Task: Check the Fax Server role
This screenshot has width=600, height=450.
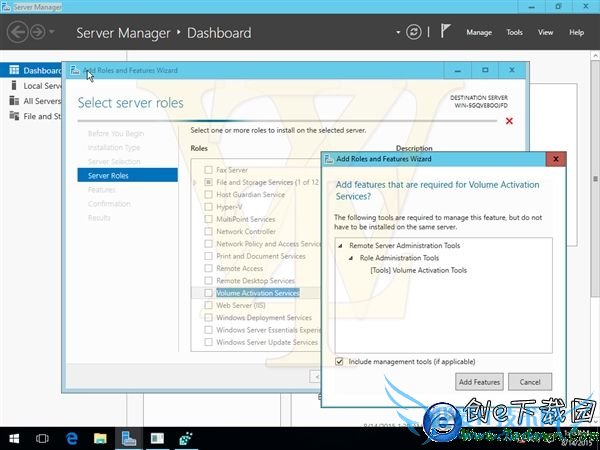Action: tap(208, 170)
